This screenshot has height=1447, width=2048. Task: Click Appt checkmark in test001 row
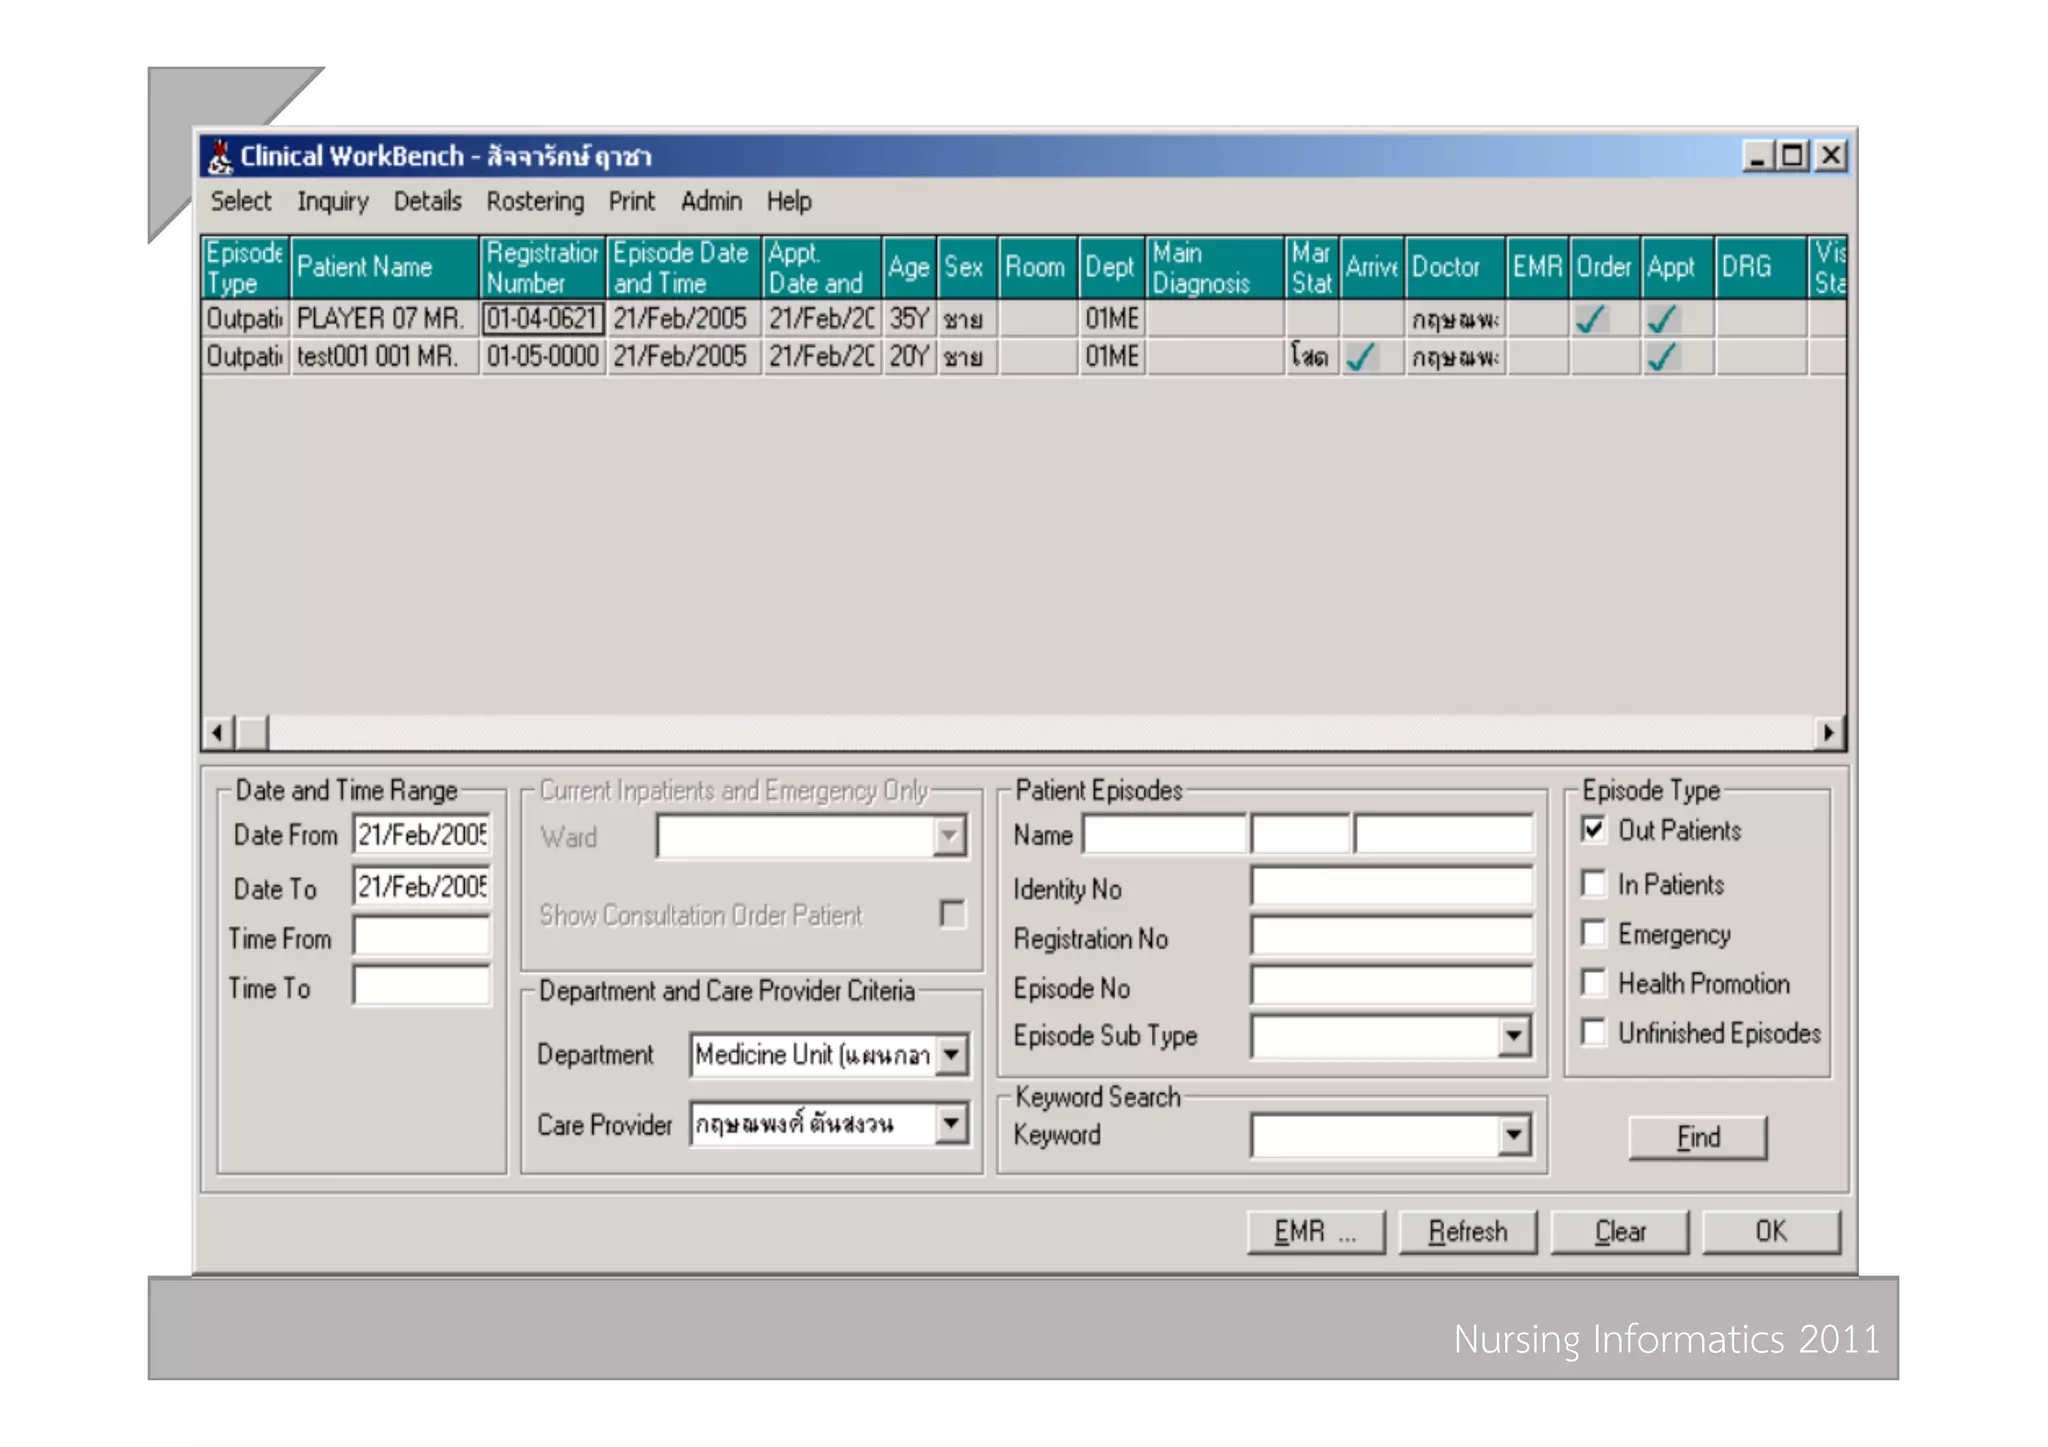coord(1661,357)
